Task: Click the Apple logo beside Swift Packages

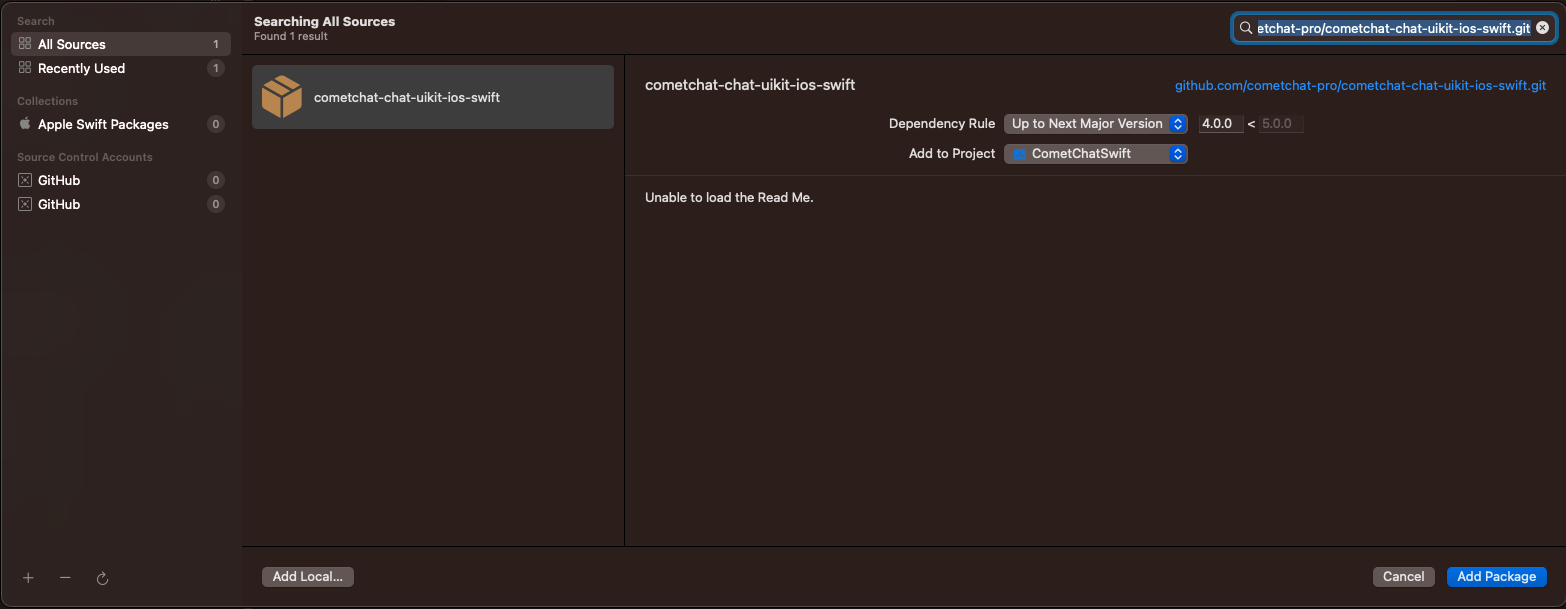Action: point(25,124)
